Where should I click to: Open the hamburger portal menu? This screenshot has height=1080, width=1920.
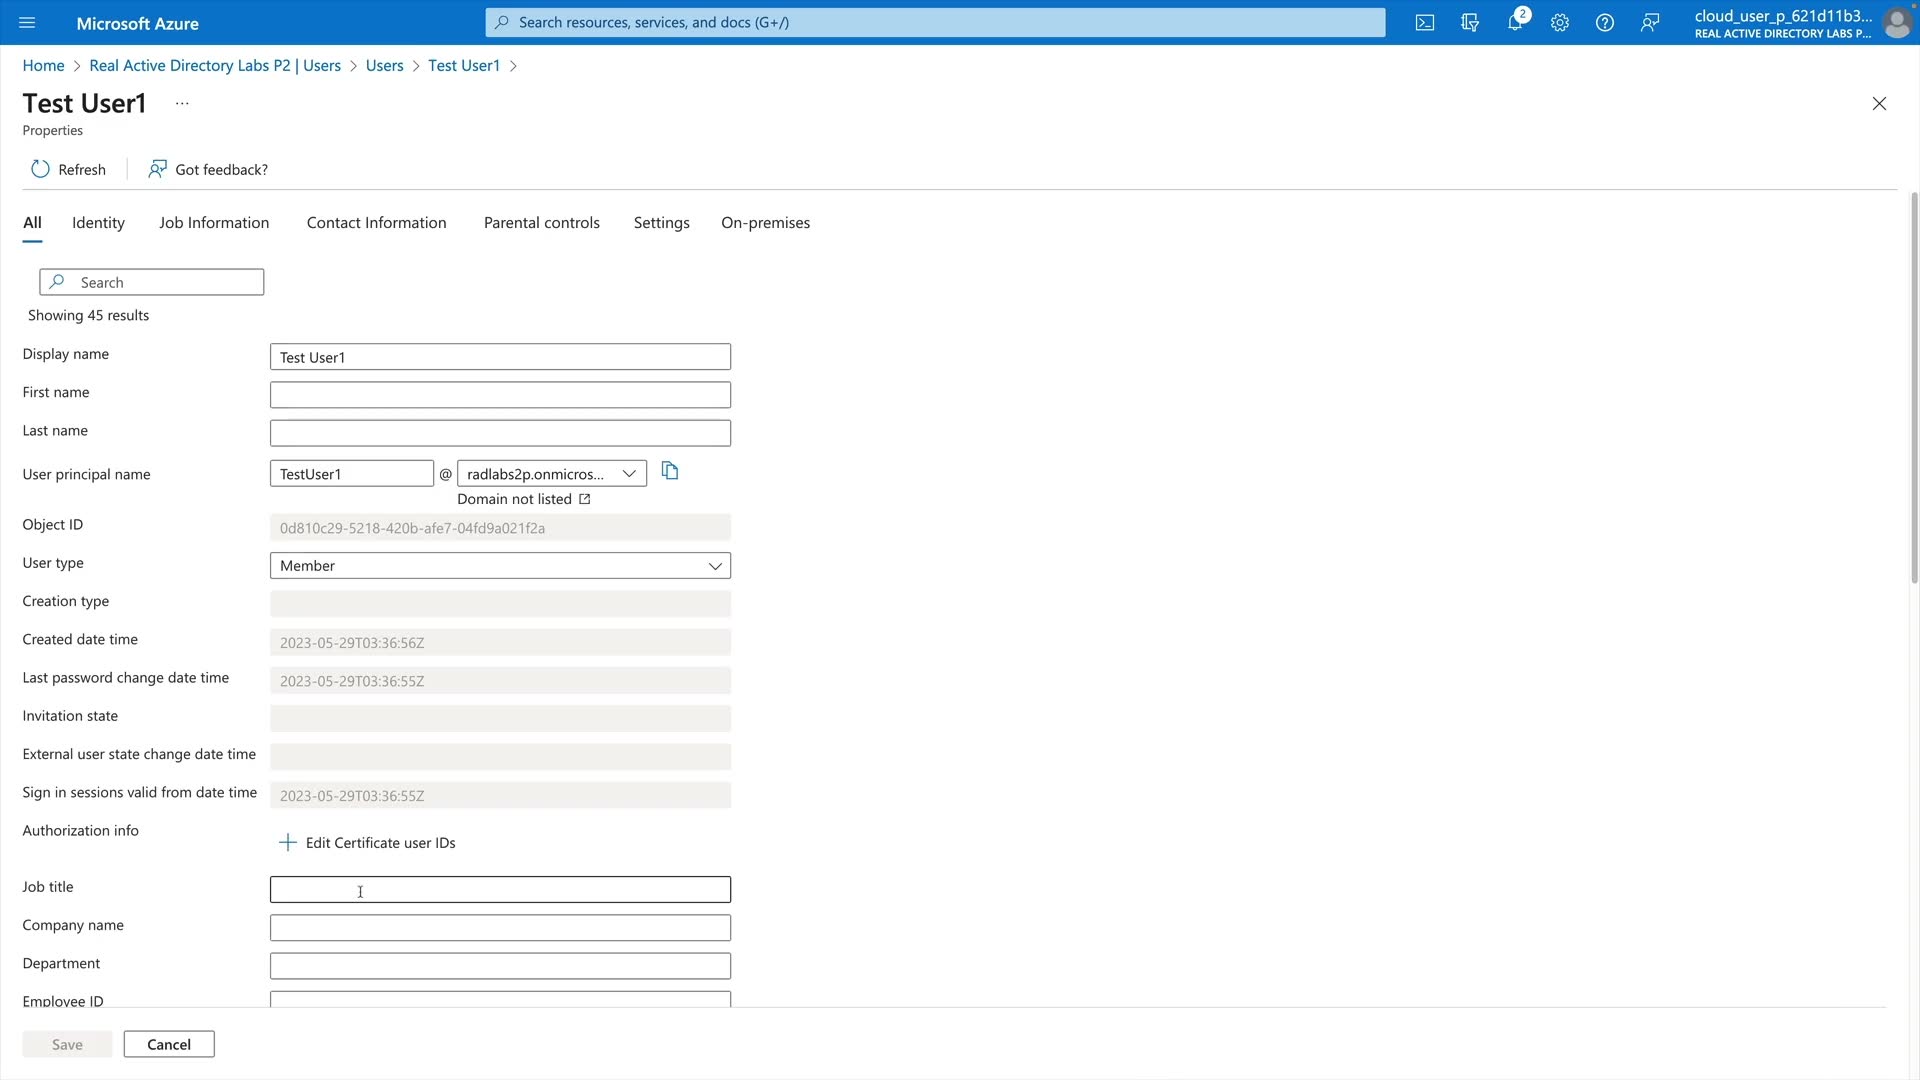tap(27, 22)
